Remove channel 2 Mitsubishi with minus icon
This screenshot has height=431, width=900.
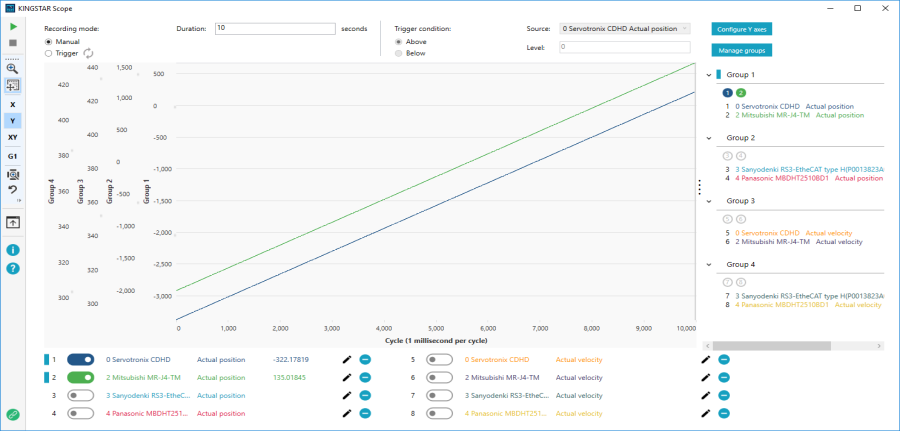click(365, 378)
